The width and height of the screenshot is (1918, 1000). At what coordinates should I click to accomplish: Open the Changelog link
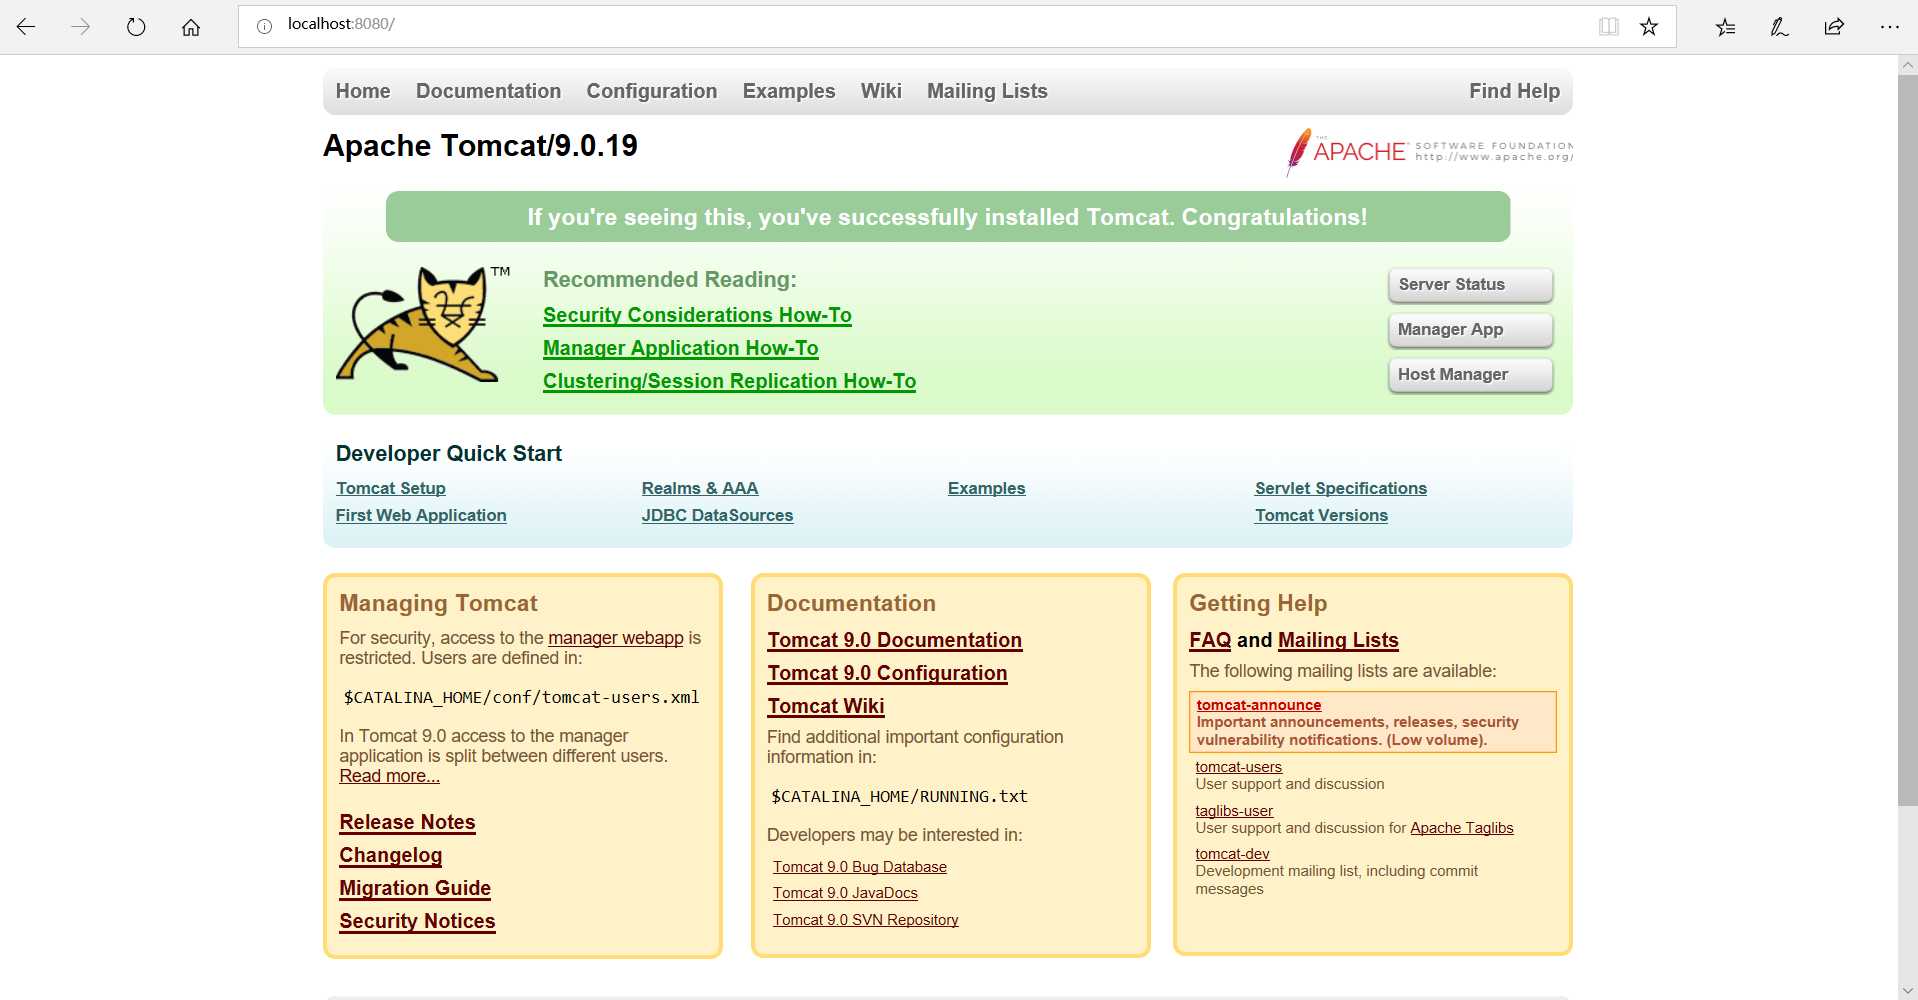(x=390, y=855)
